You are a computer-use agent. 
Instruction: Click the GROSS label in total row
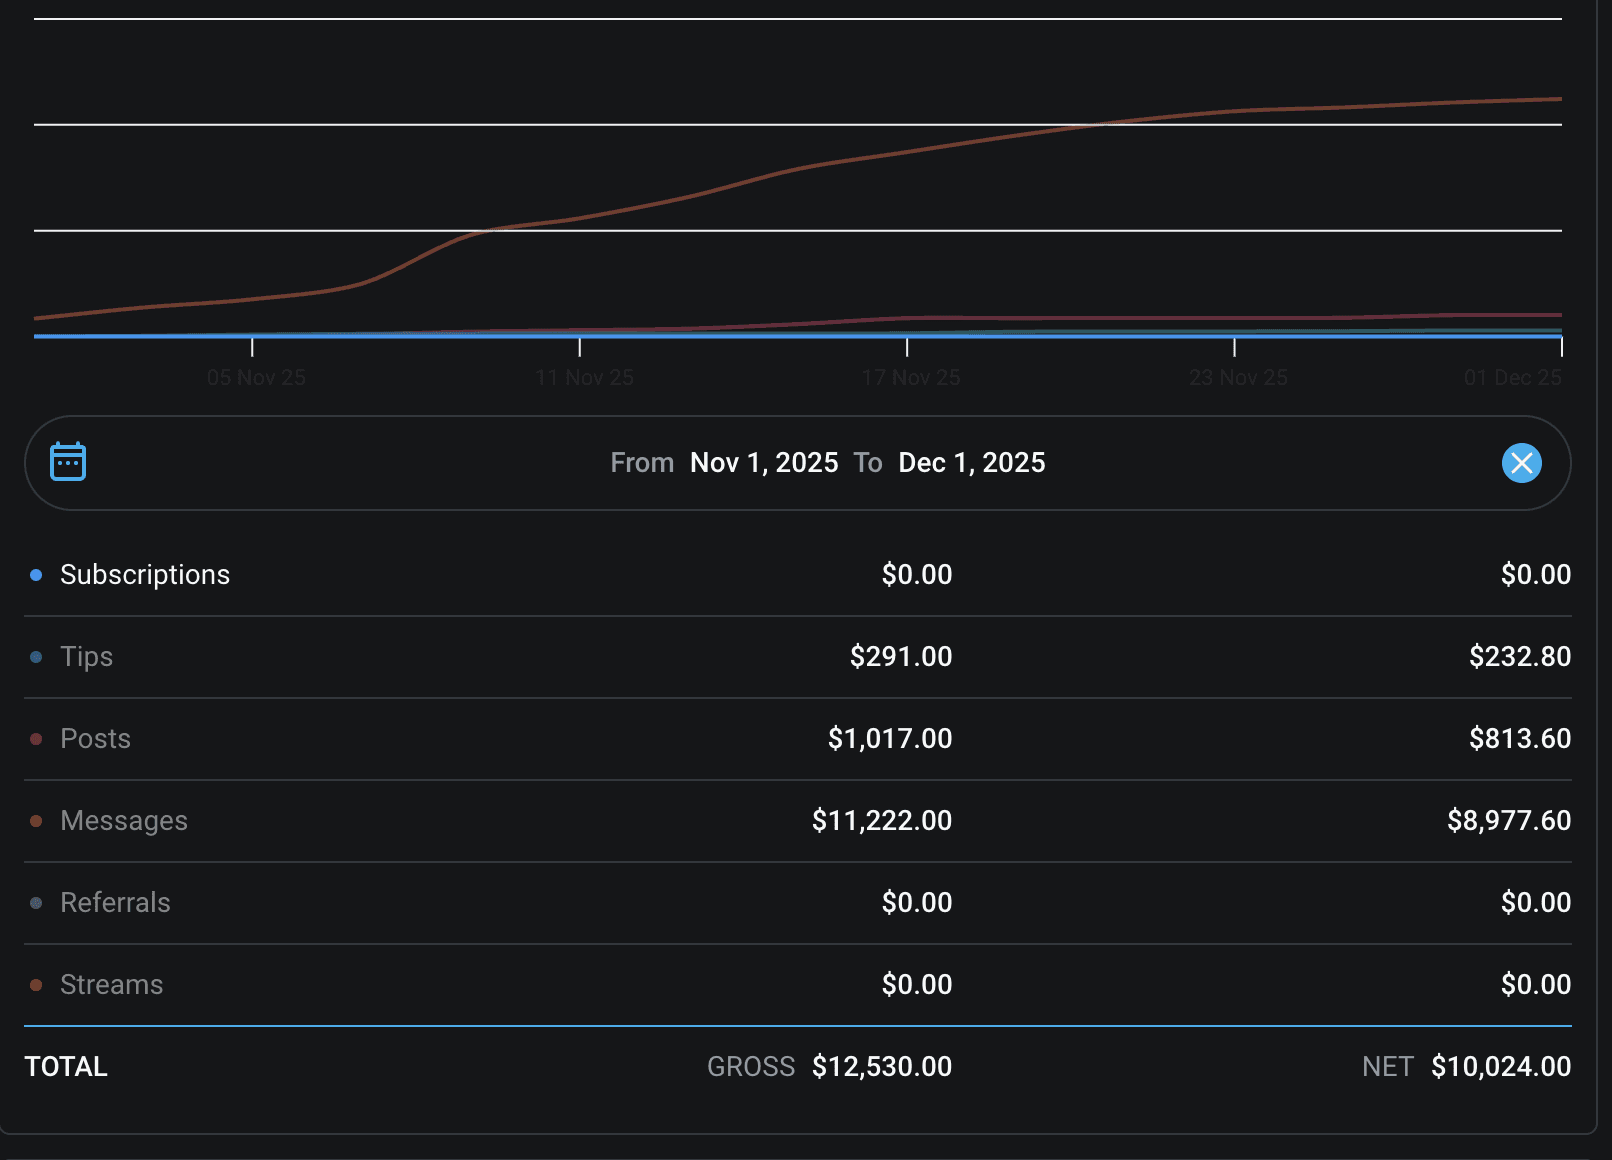751,1067
